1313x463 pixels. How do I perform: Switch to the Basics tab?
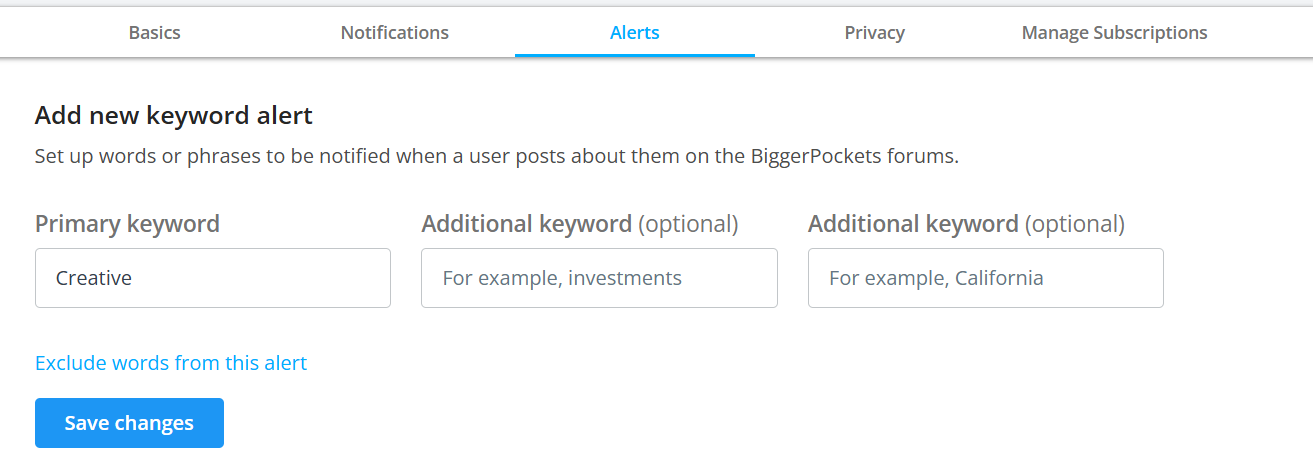point(155,33)
